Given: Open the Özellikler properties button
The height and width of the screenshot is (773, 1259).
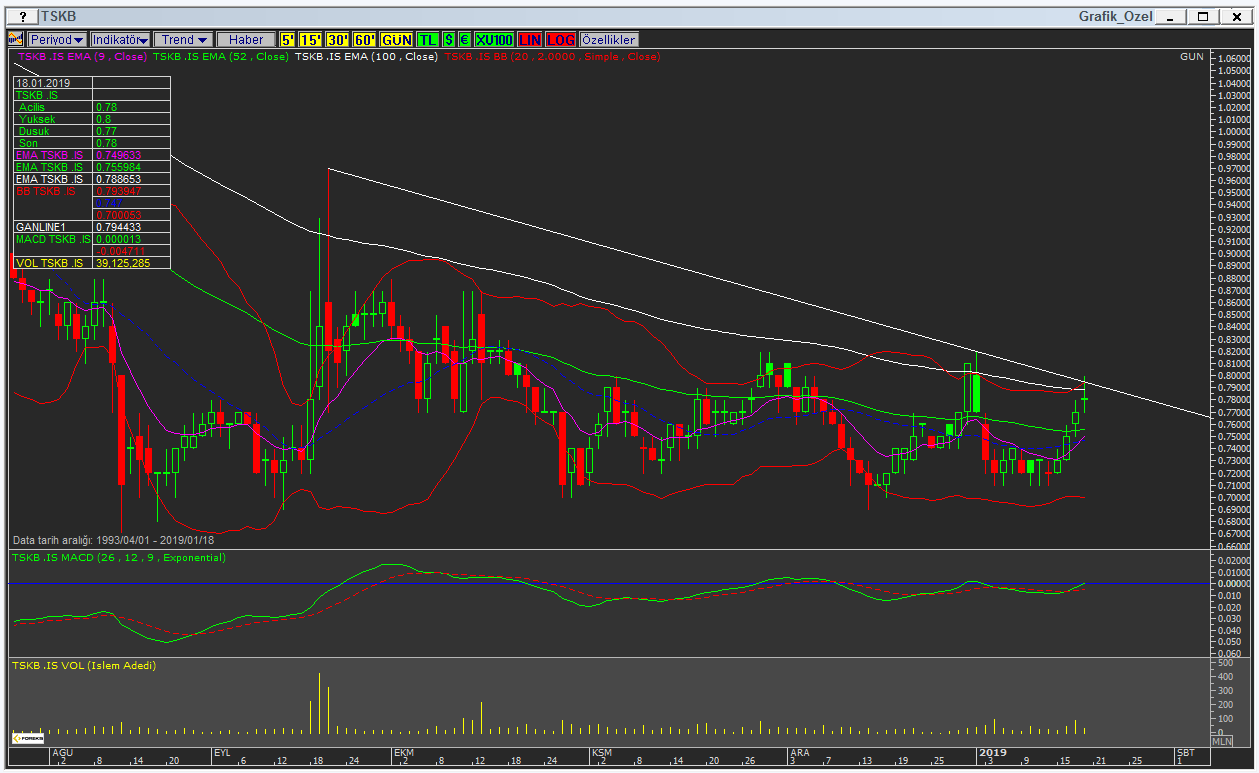Looking at the screenshot, I should [608, 39].
